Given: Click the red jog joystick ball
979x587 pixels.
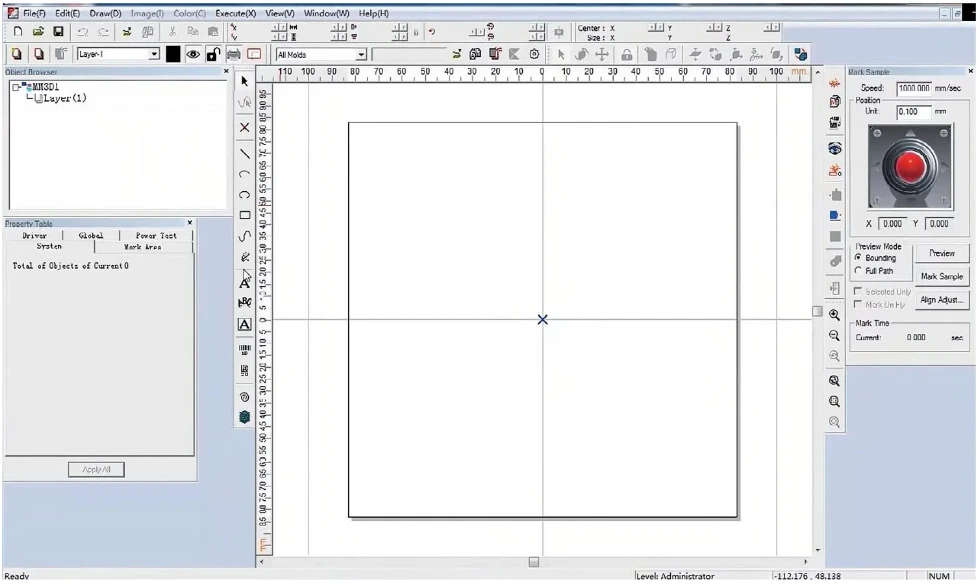Looking at the screenshot, I should [910, 166].
